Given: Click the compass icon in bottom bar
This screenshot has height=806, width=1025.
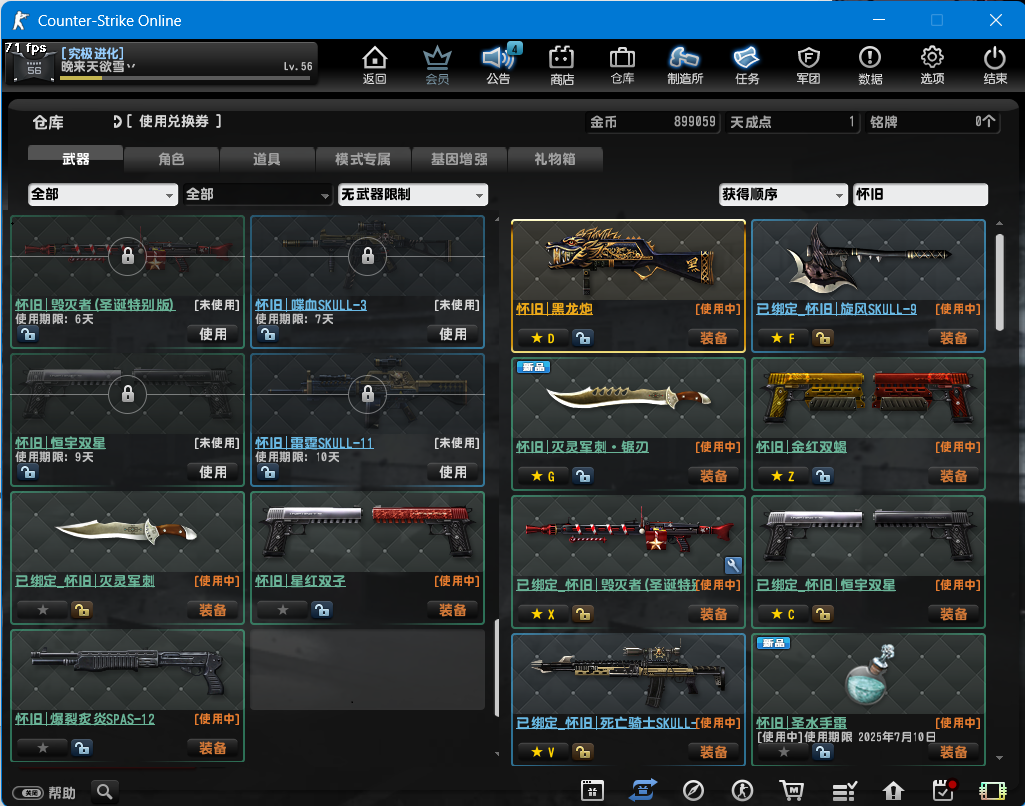Looking at the screenshot, I should pos(693,790).
